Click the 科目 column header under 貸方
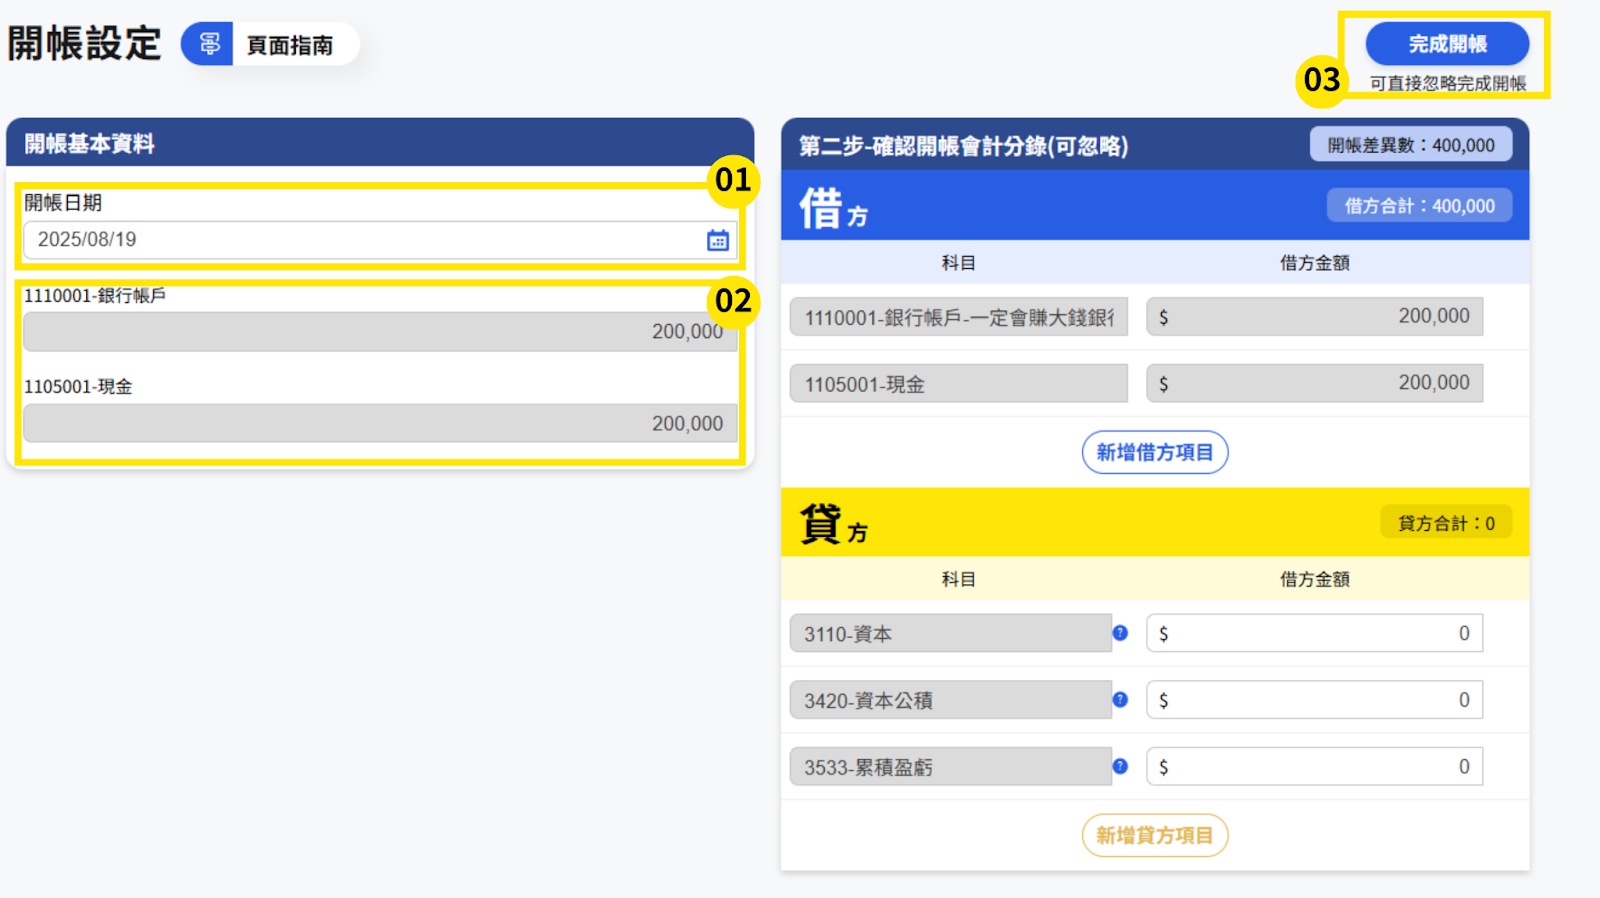1600x898 pixels. [x=958, y=579]
